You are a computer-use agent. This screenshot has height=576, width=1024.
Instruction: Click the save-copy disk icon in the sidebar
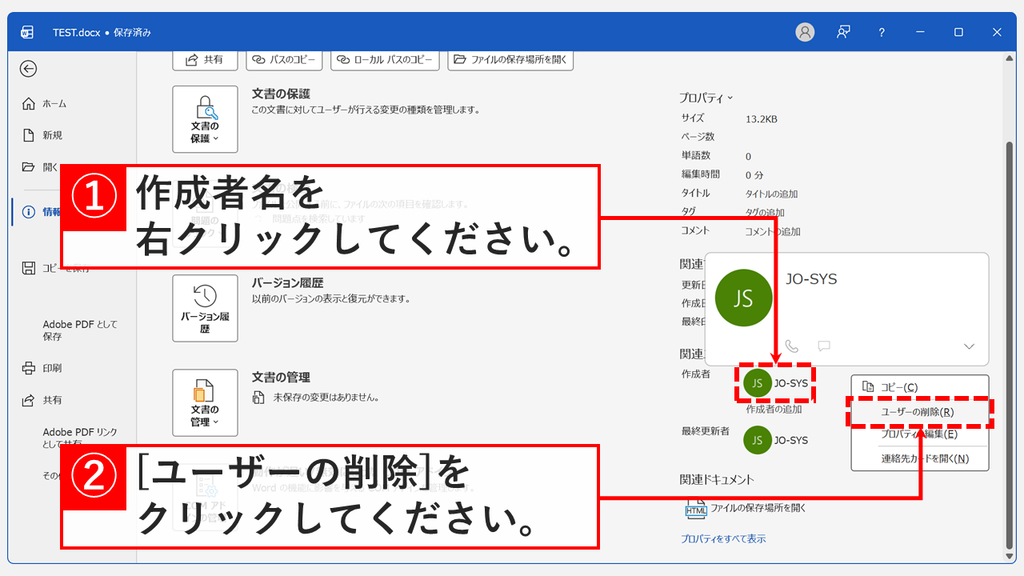point(28,268)
